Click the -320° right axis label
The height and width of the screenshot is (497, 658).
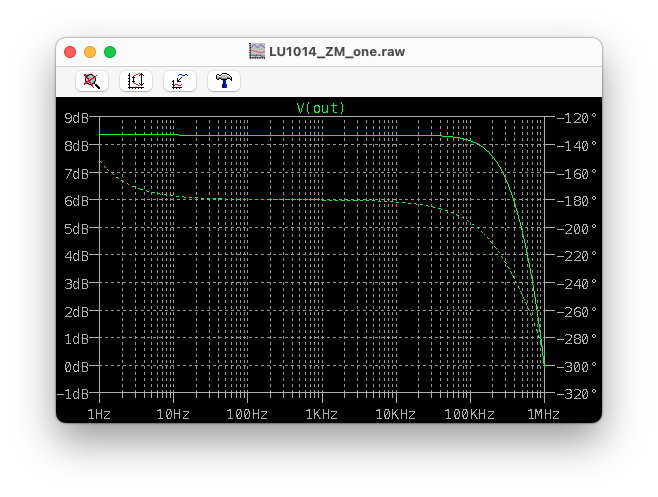[x=577, y=394]
